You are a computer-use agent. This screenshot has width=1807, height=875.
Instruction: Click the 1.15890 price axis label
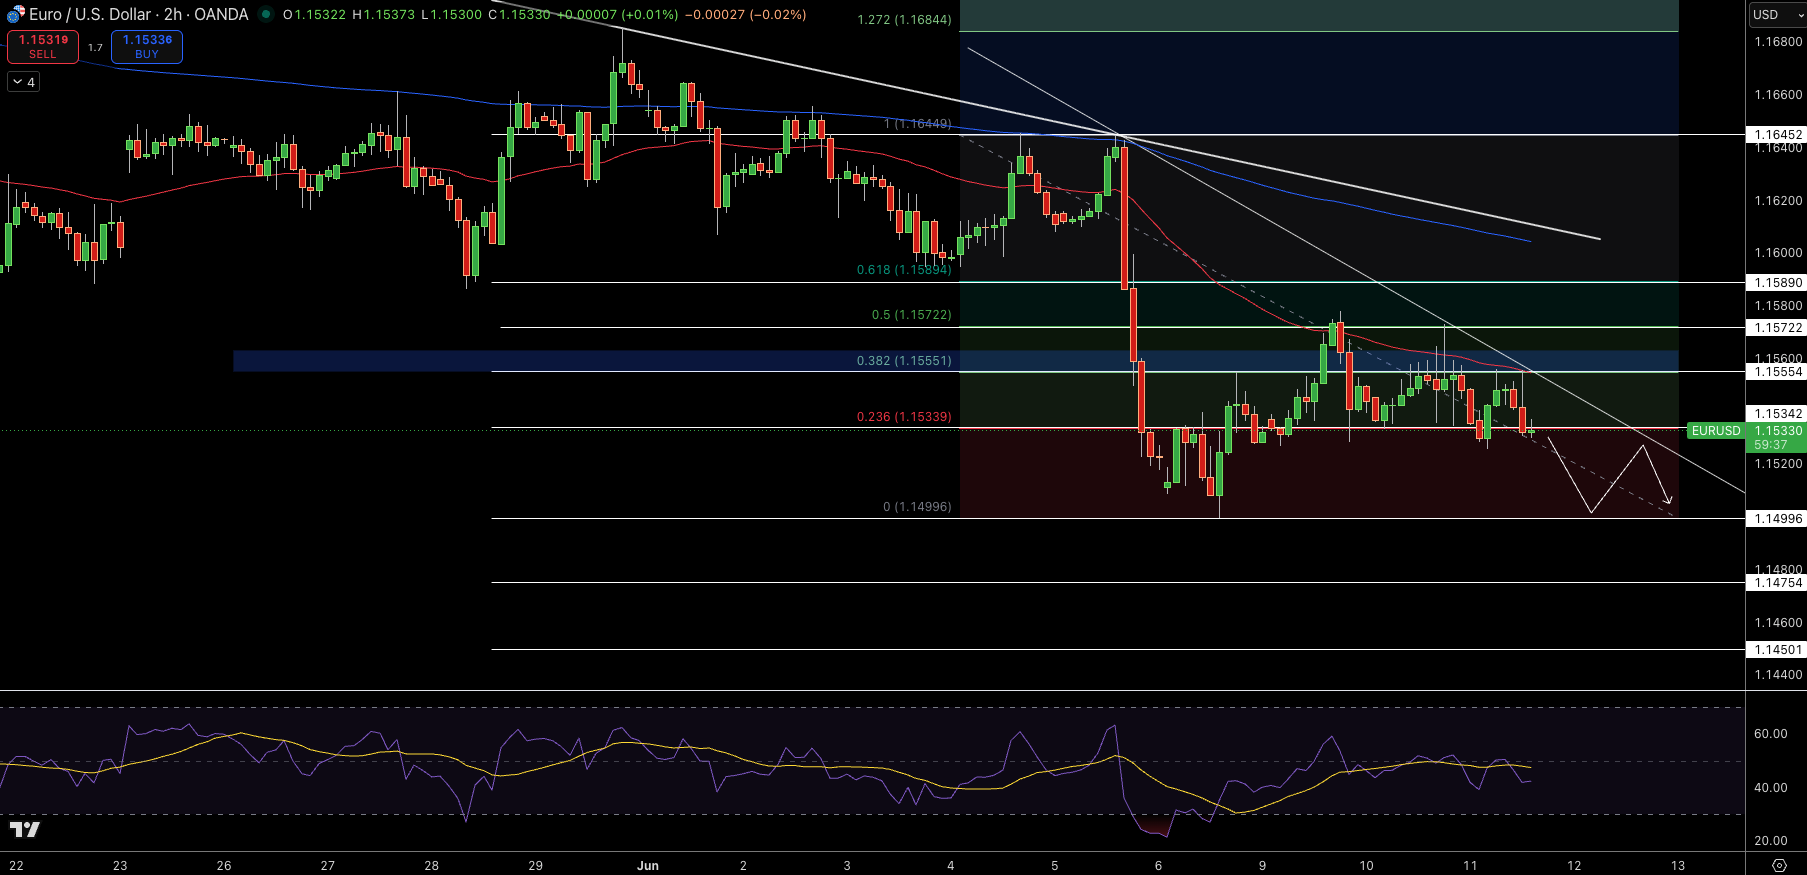tap(1776, 283)
